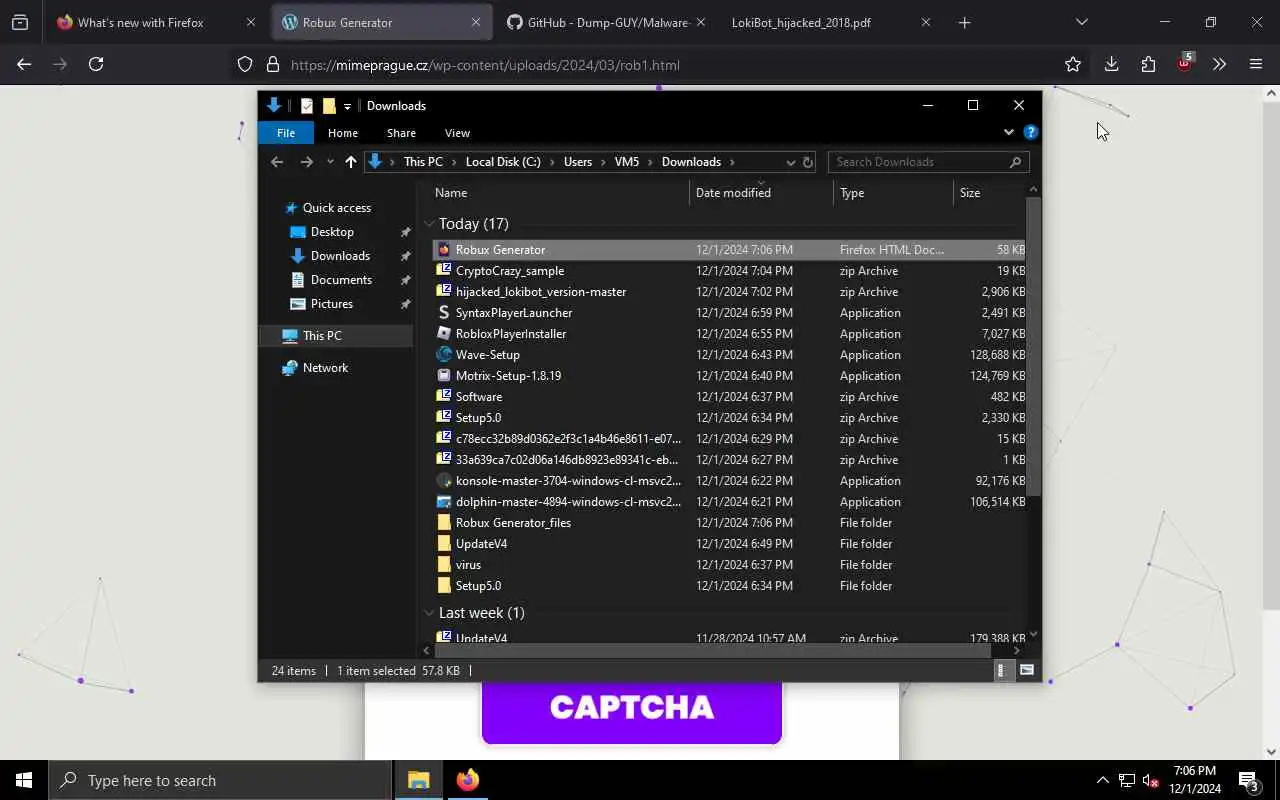Open the Home ribbon tab
The width and height of the screenshot is (1280, 800).
[343, 133]
